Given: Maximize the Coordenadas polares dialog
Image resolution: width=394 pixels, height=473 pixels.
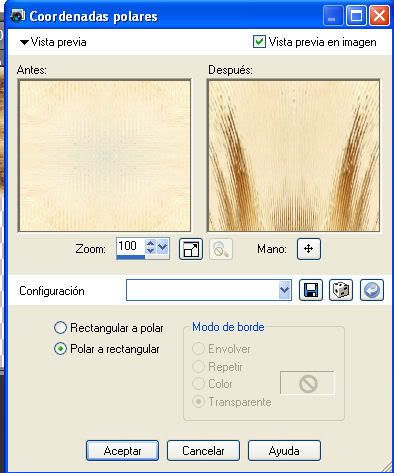Looking at the screenshot, I should coord(356,16).
